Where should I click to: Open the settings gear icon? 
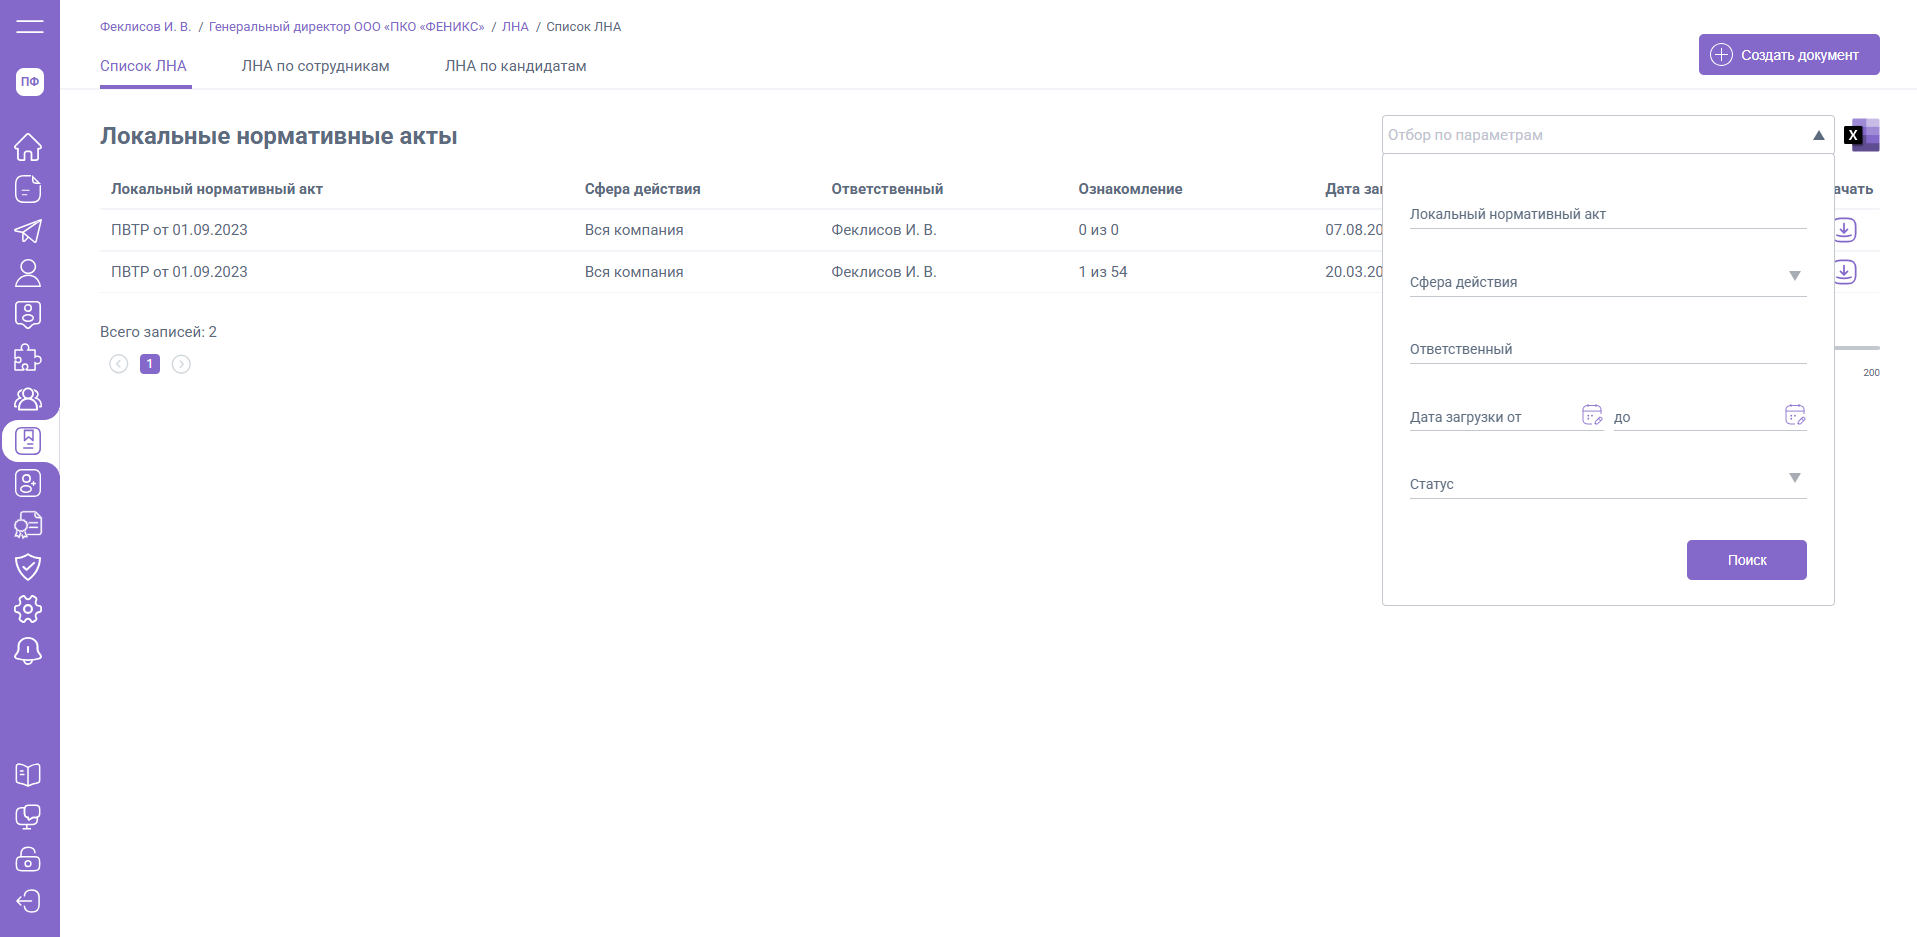pyautogui.click(x=28, y=609)
